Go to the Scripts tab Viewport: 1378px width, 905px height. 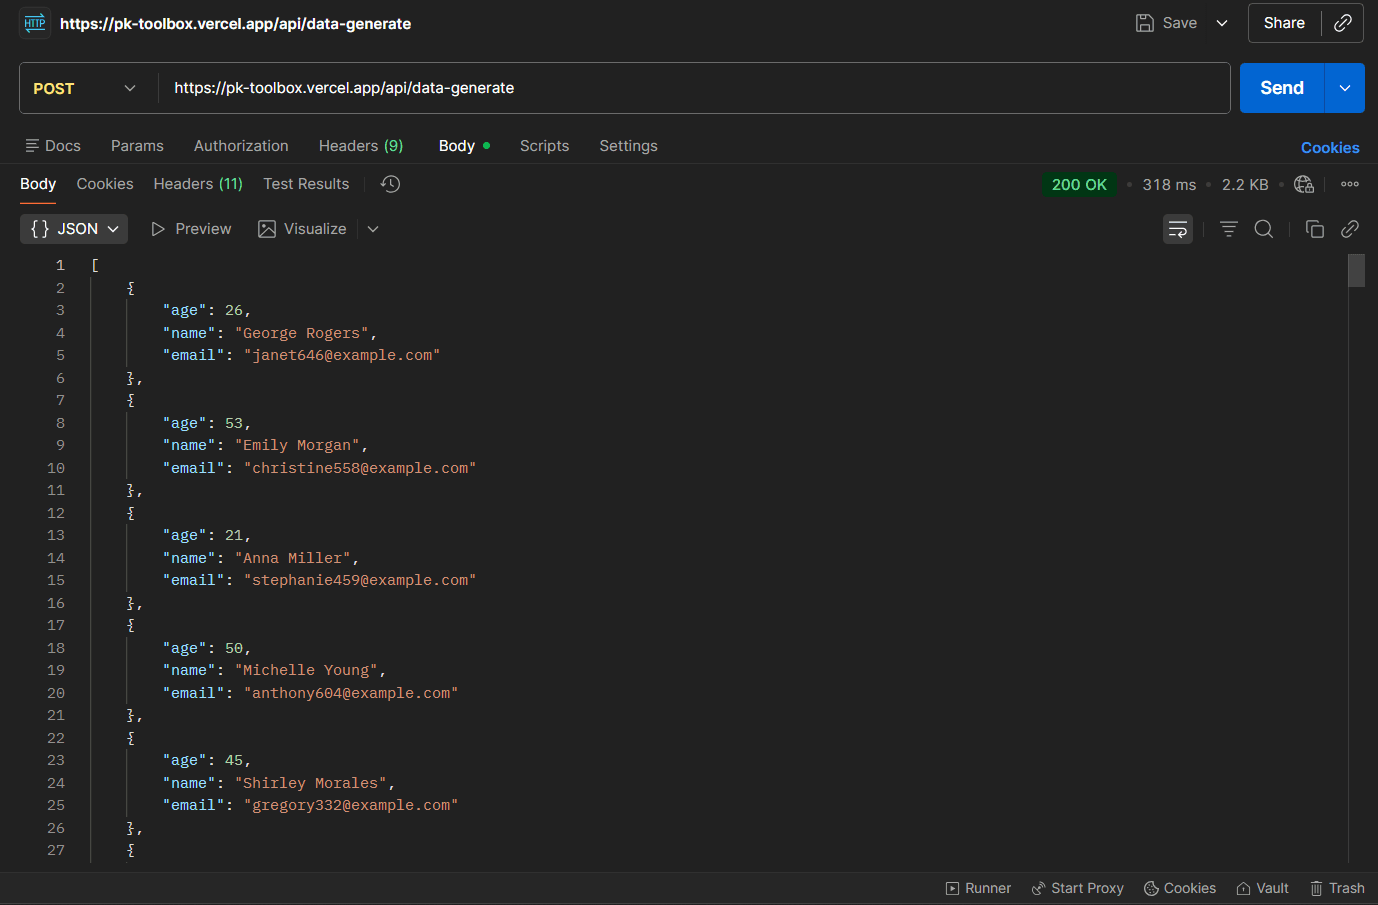click(x=544, y=146)
